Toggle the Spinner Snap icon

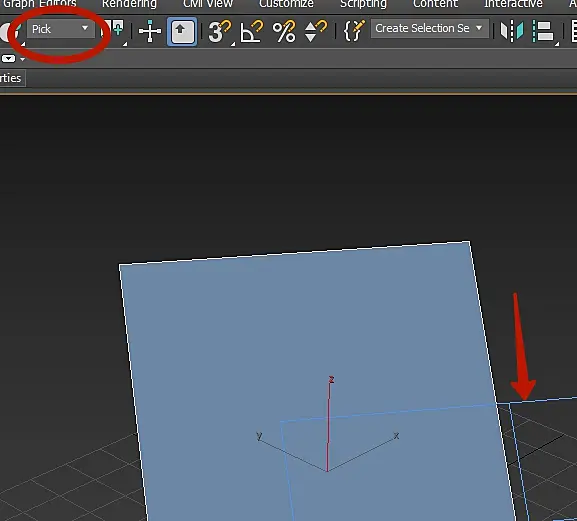[x=316, y=32]
